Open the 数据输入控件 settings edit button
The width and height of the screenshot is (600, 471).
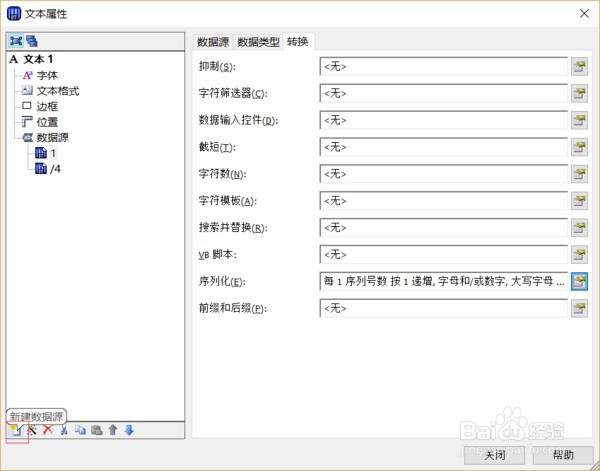click(x=579, y=121)
